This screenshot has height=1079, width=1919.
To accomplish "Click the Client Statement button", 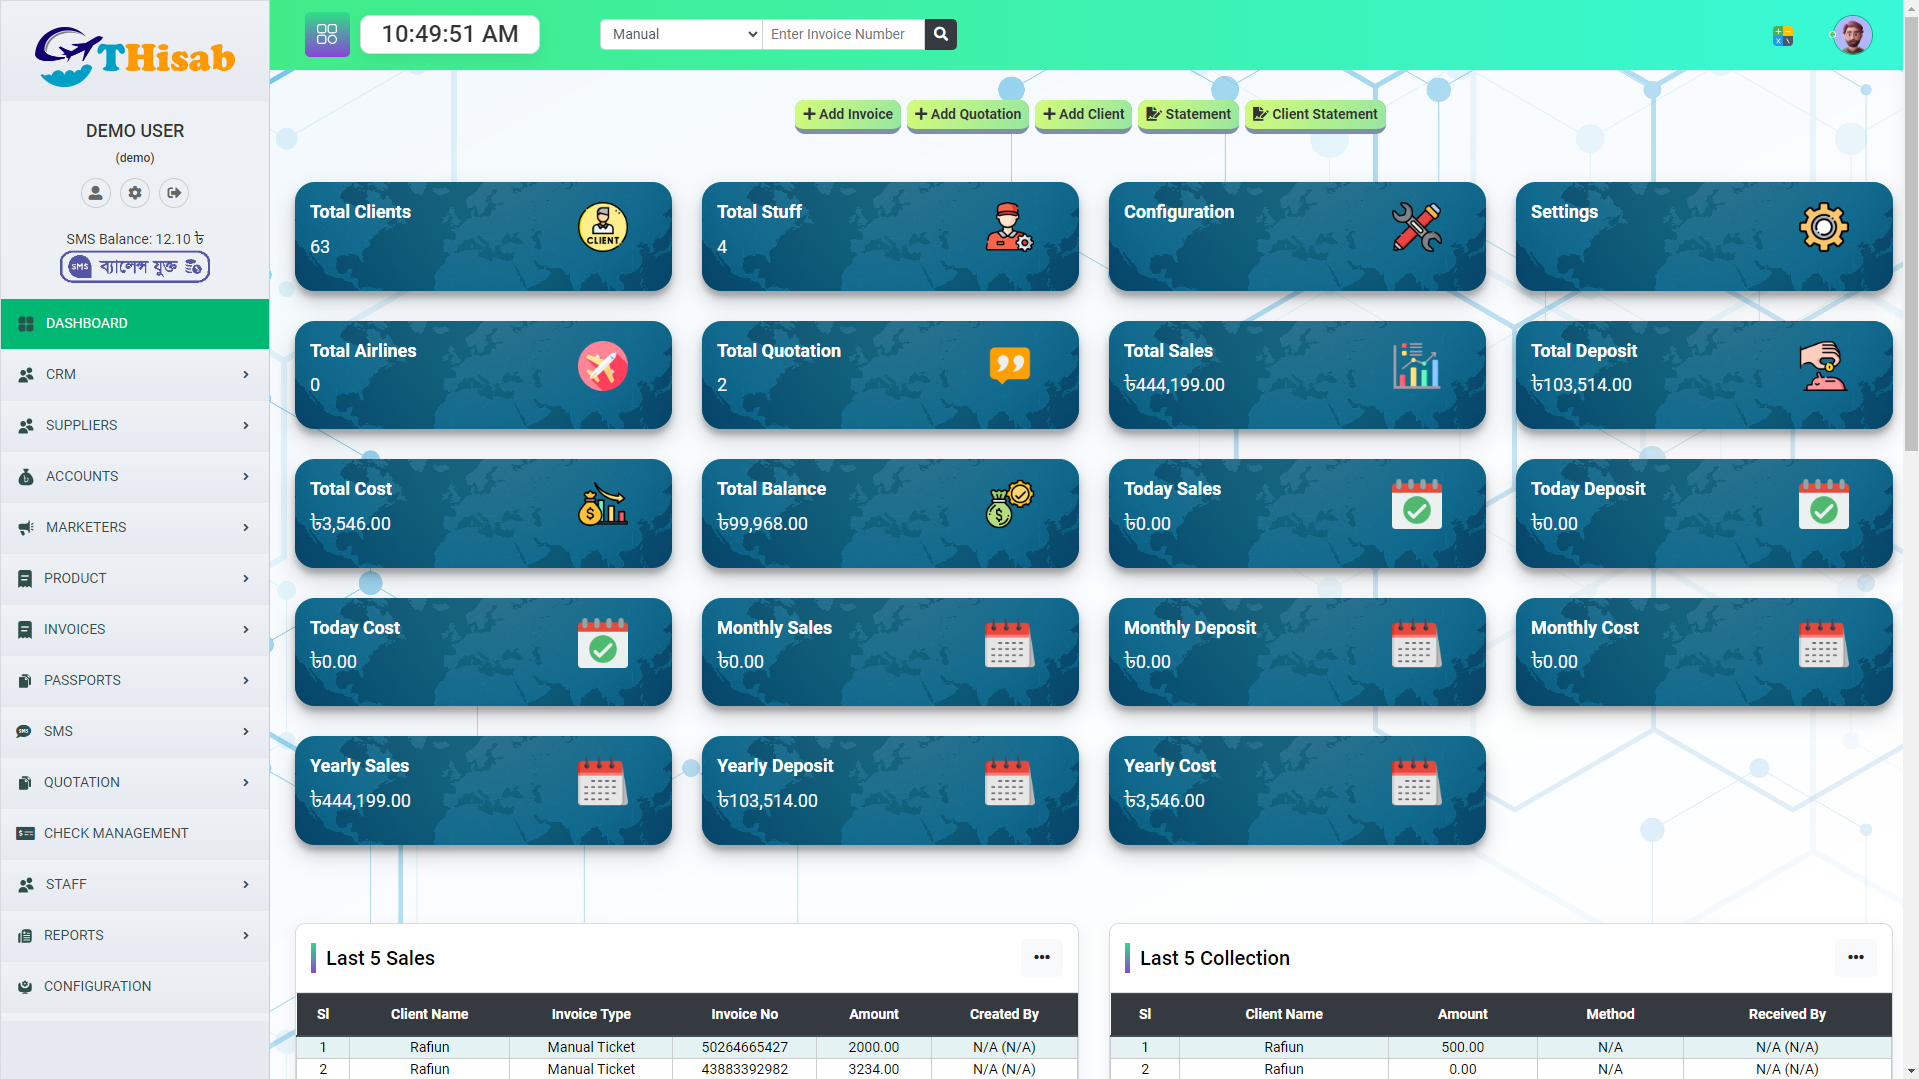I will click(1315, 114).
